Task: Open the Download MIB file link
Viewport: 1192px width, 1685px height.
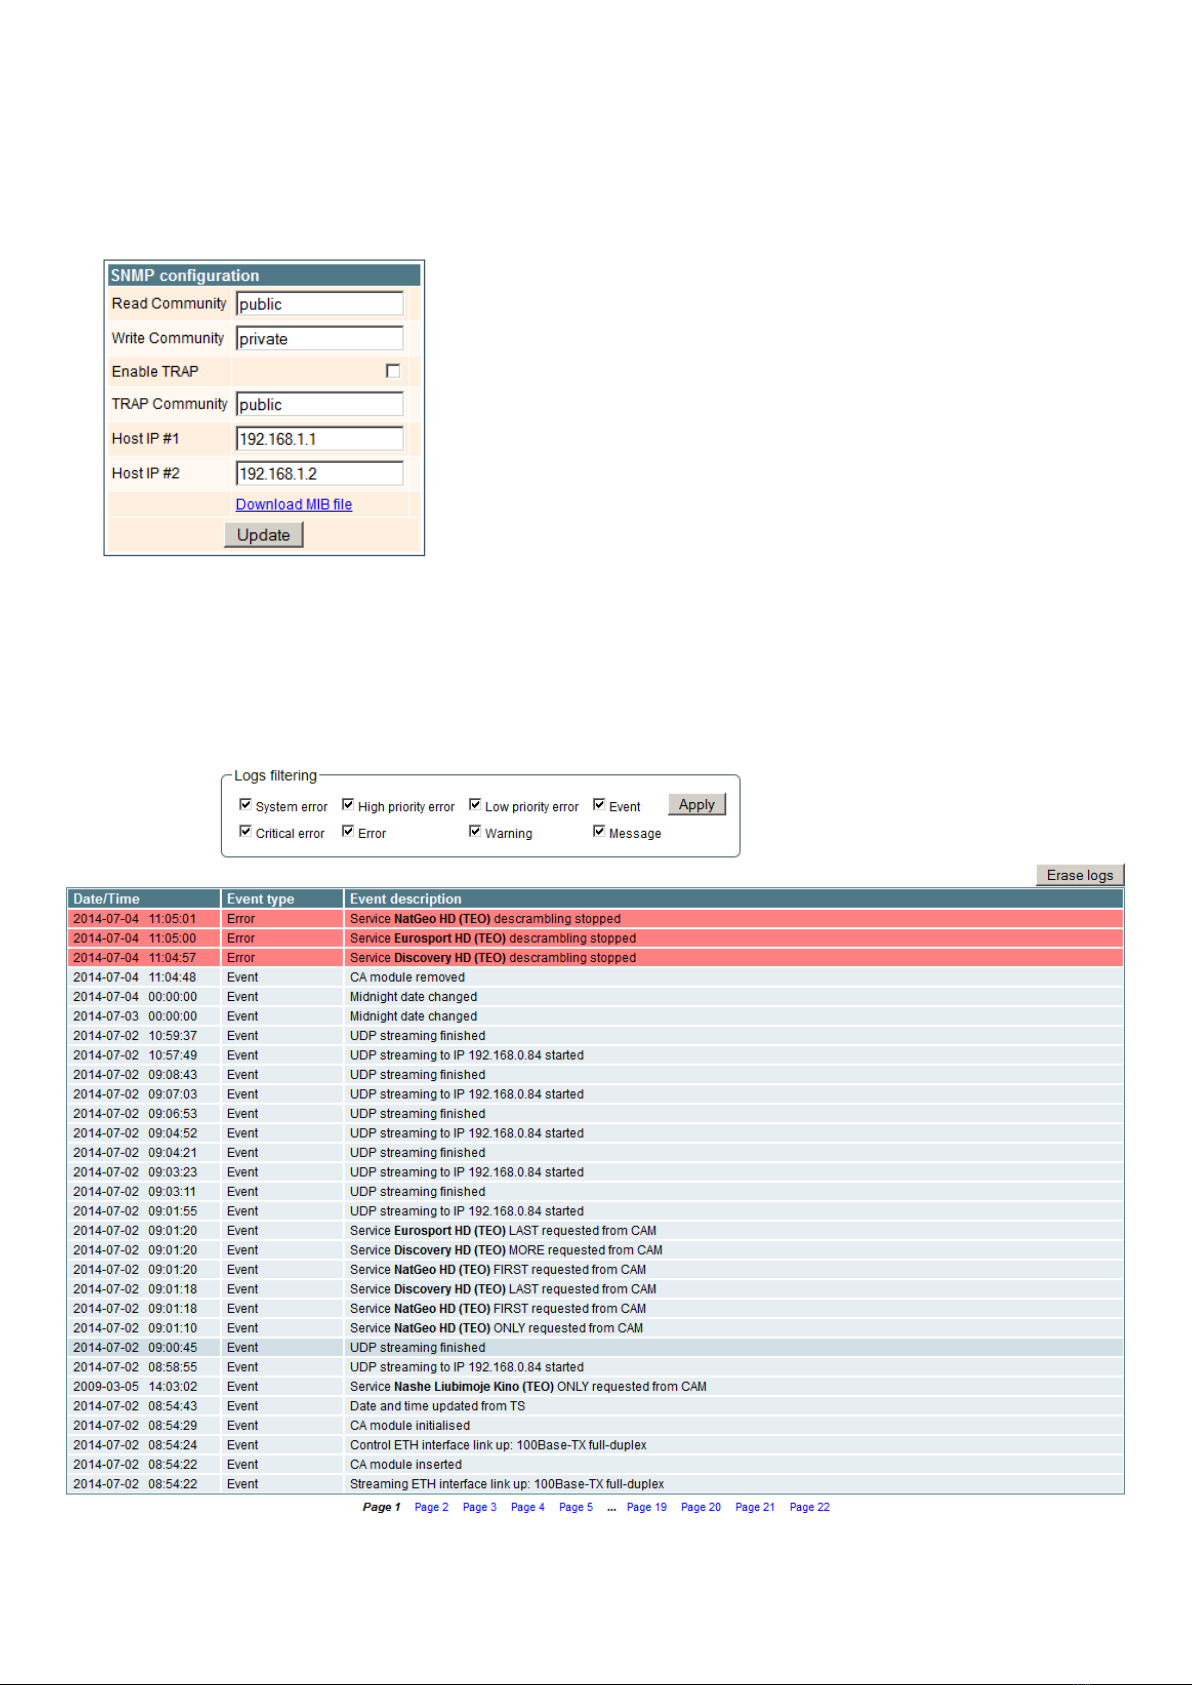Action: click(294, 505)
